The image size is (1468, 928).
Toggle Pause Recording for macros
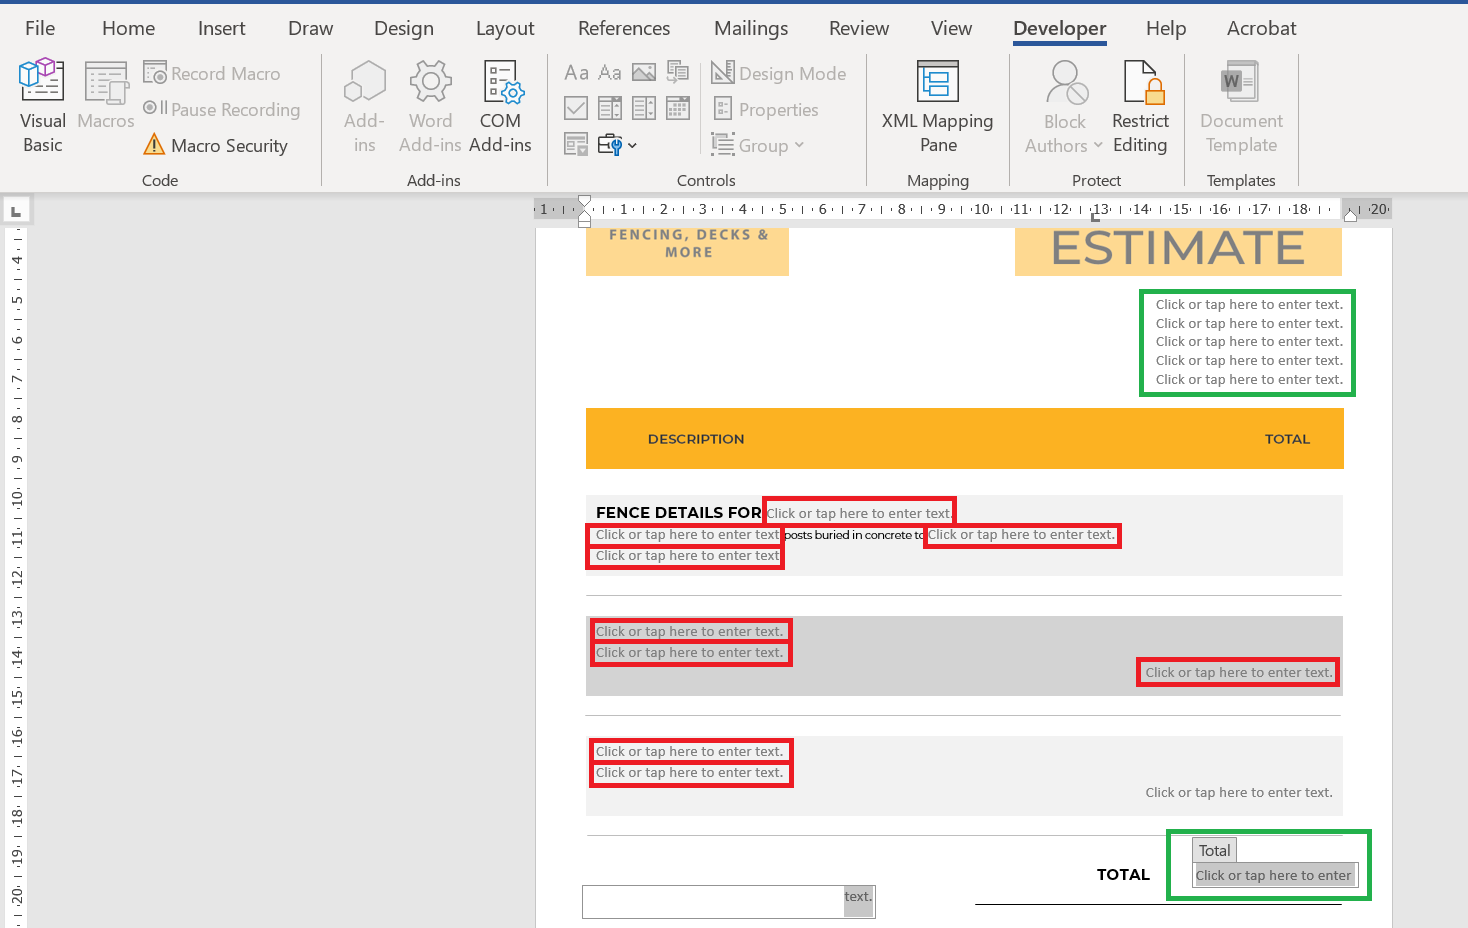click(x=222, y=109)
